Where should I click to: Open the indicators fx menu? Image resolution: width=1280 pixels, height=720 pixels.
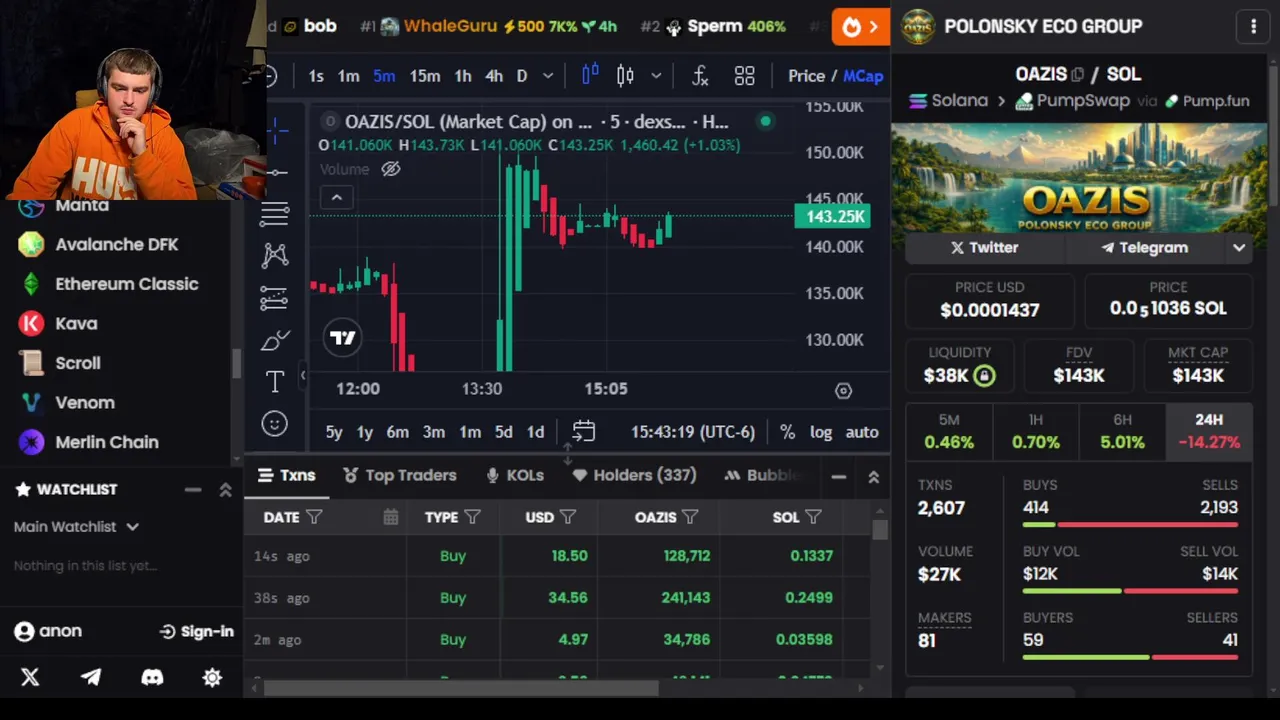700,76
